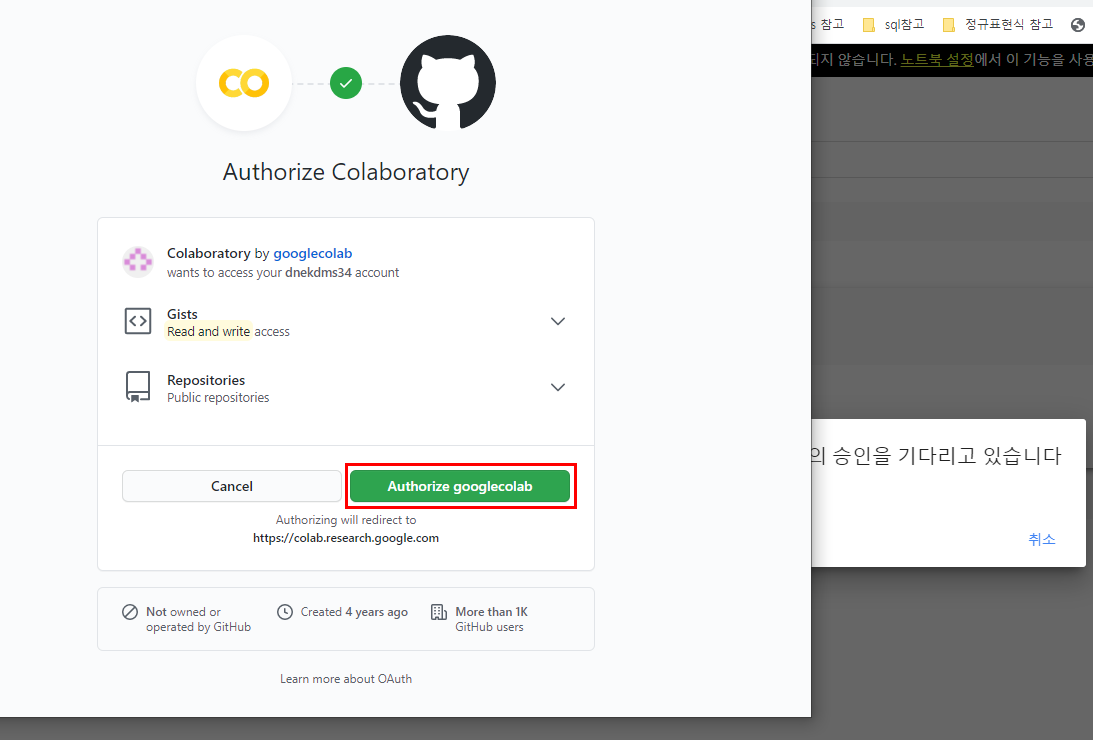Open the googlecolab profile link

[312, 253]
